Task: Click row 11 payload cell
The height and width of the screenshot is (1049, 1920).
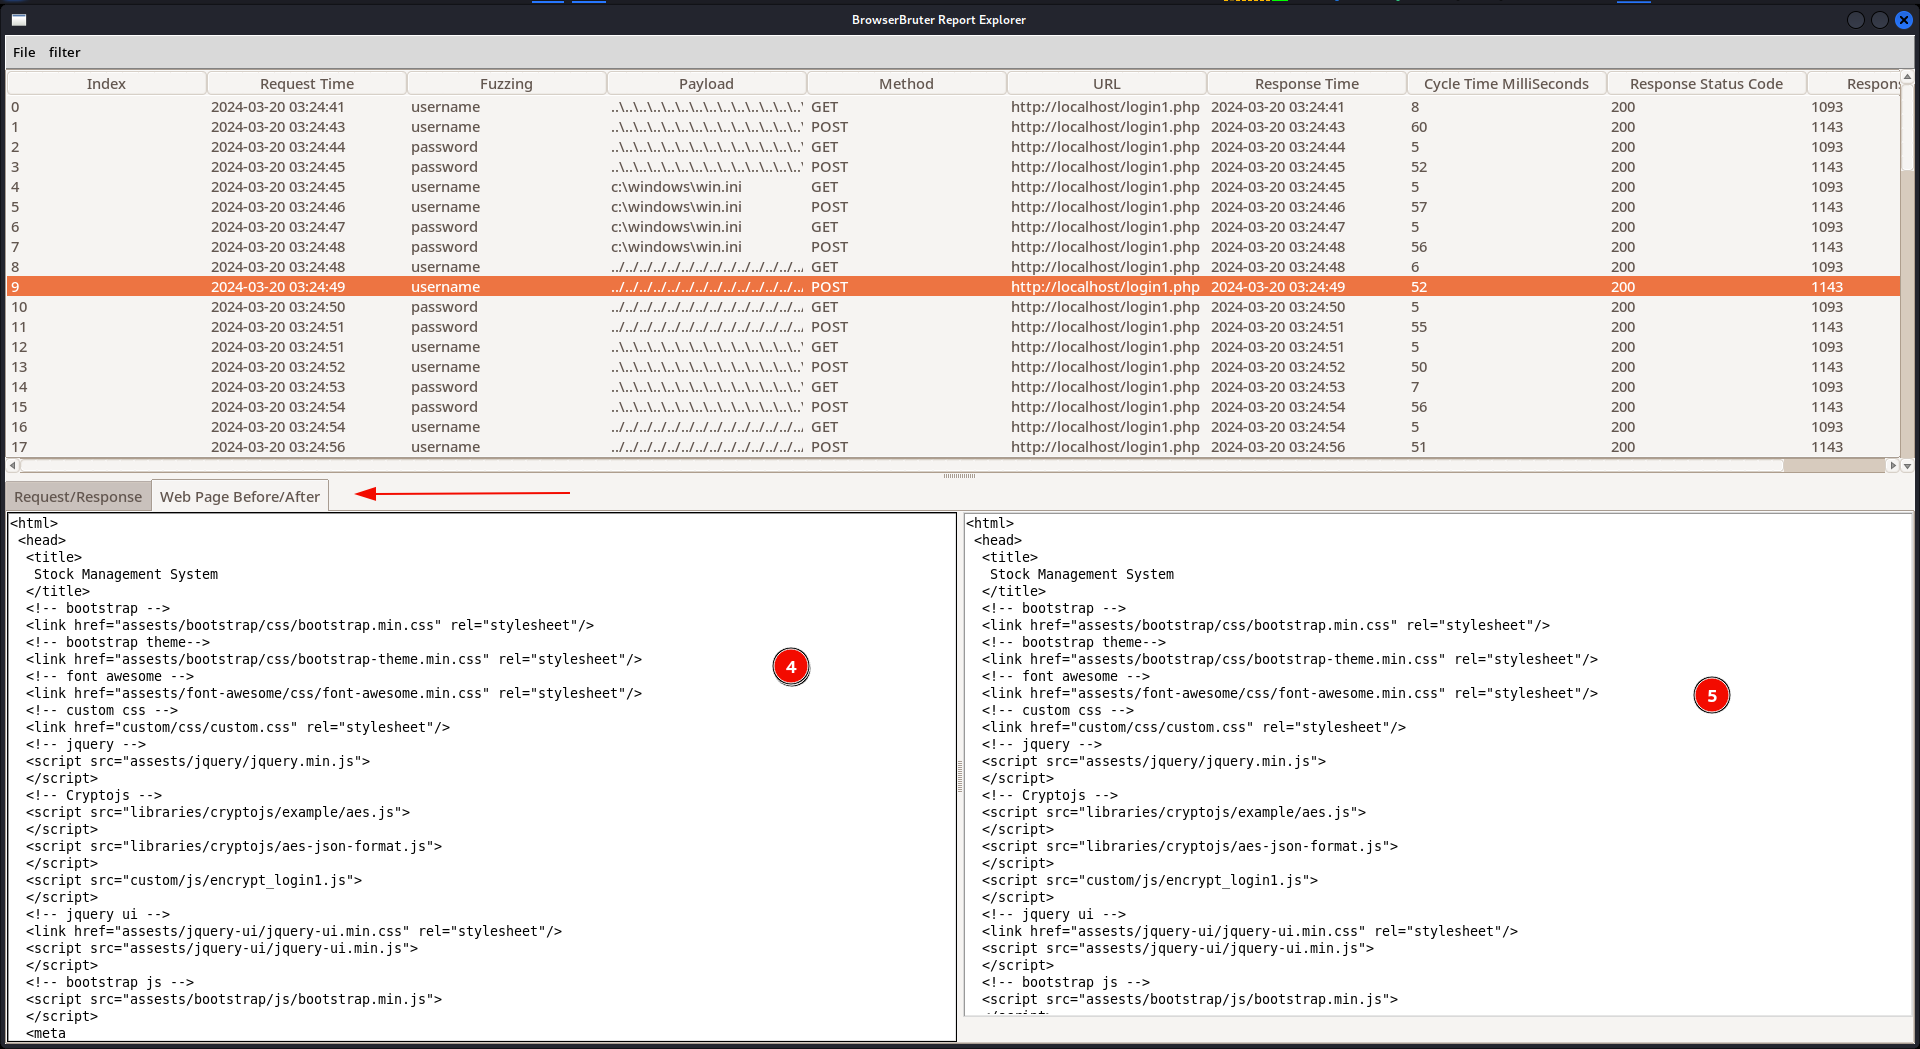Action: pyautogui.click(x=707, y=327)
